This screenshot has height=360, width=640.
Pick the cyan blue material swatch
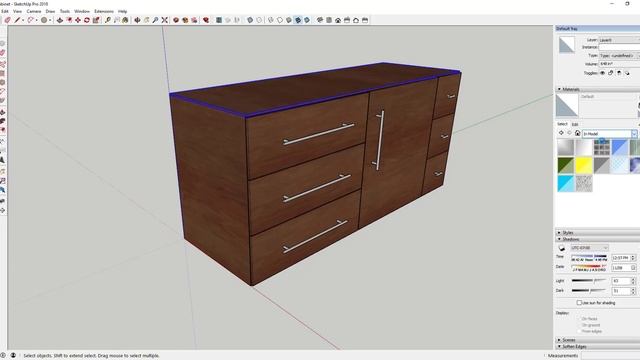566,184
